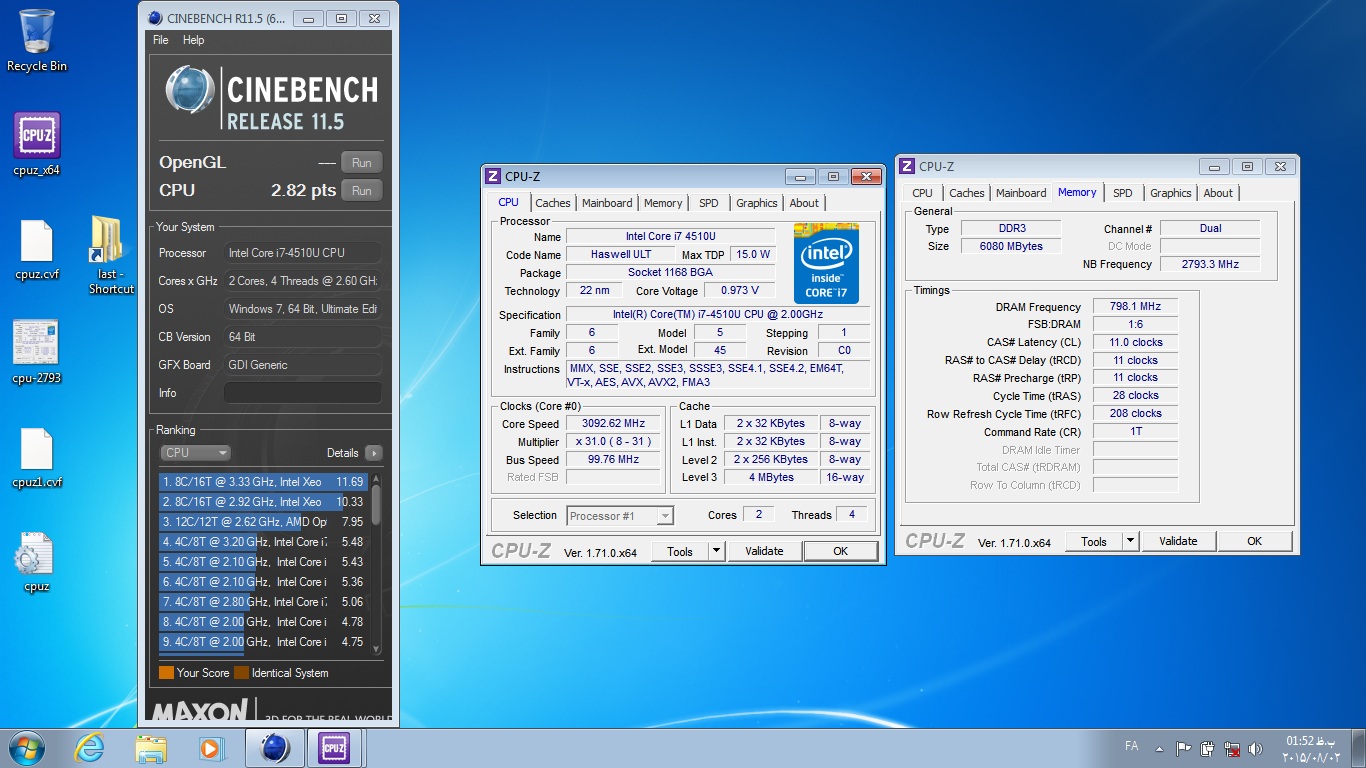Image resolution: width=1366 pixels, height=768 pixels.
Task: Click the Z icon in the CPU-Z Memory window title
Action: tap(907, 166)
